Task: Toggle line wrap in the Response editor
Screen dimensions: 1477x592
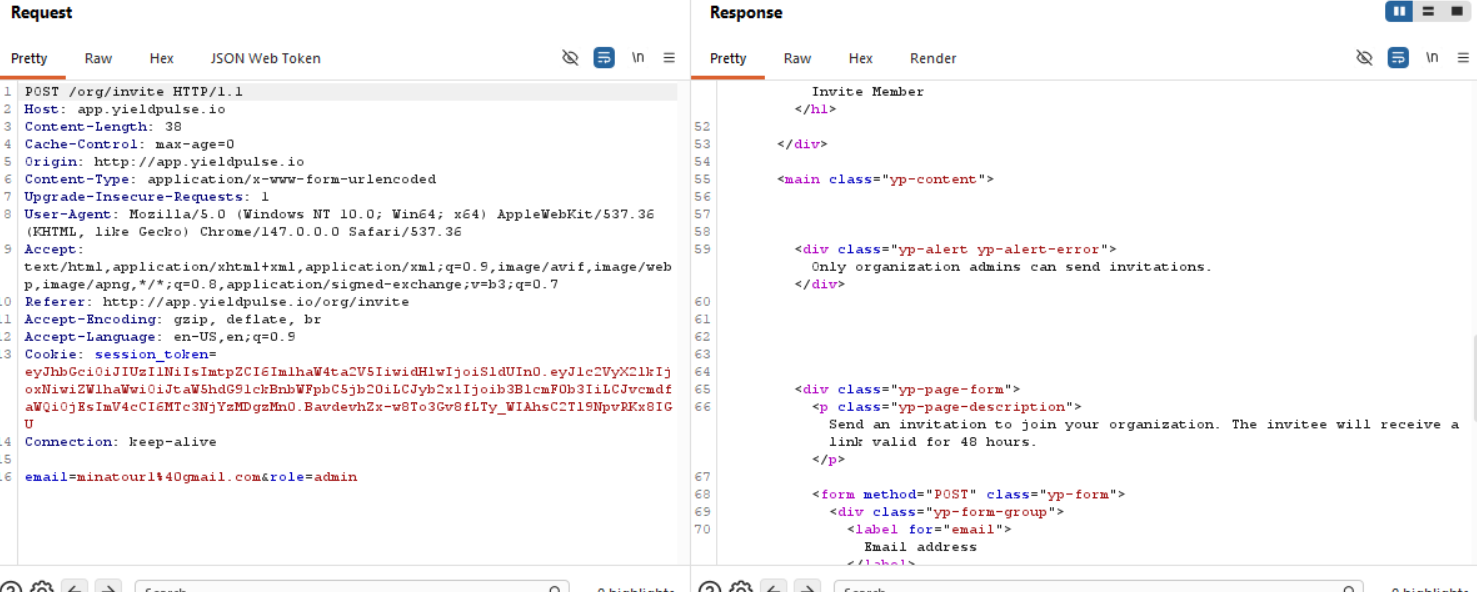Action: 1398,58
